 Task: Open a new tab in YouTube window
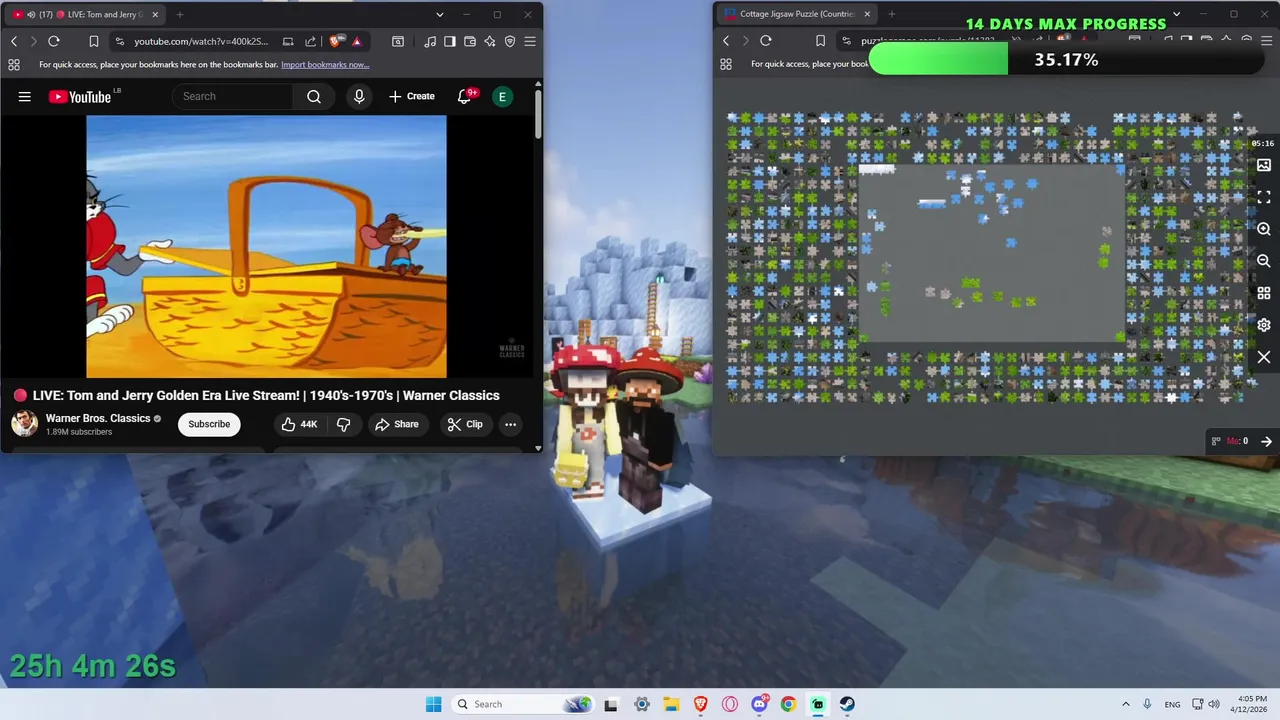(x=180, y=15)
